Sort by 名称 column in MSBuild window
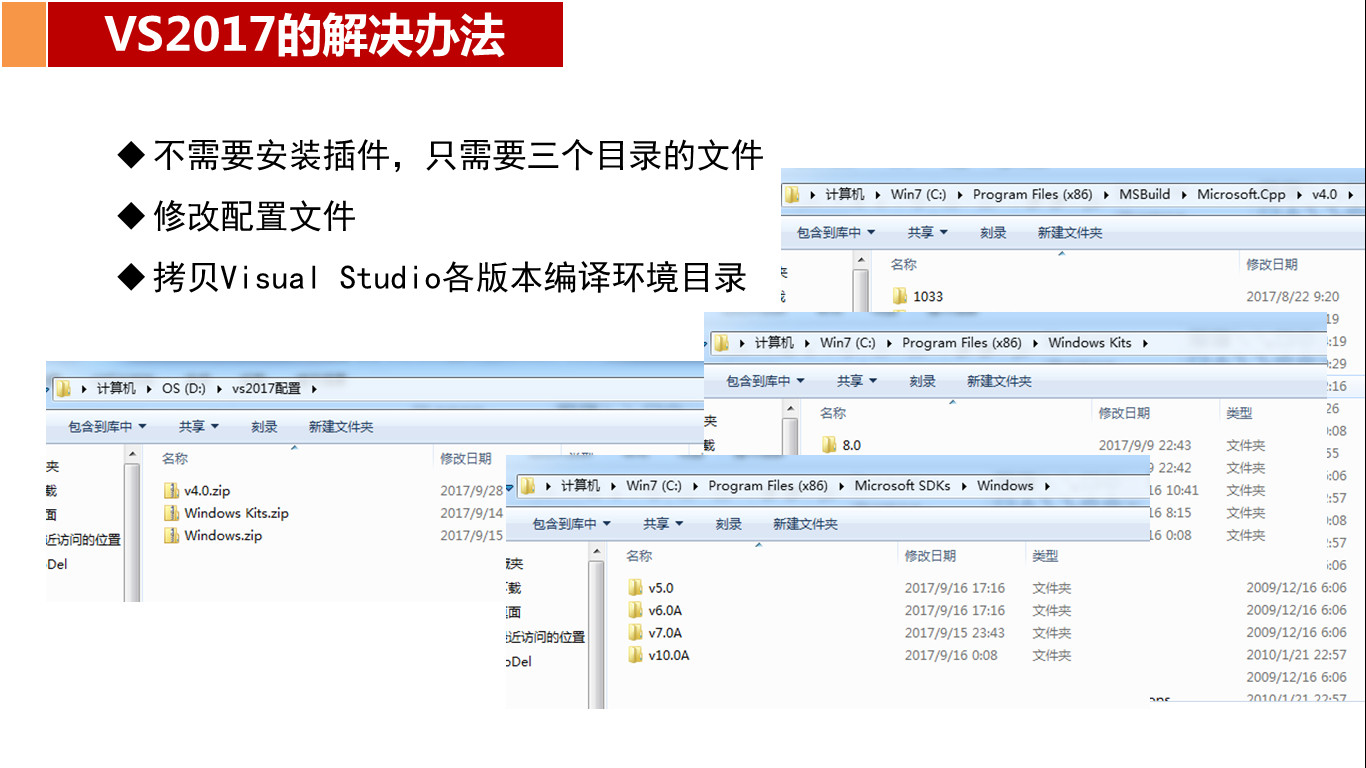 pos(903,264)
